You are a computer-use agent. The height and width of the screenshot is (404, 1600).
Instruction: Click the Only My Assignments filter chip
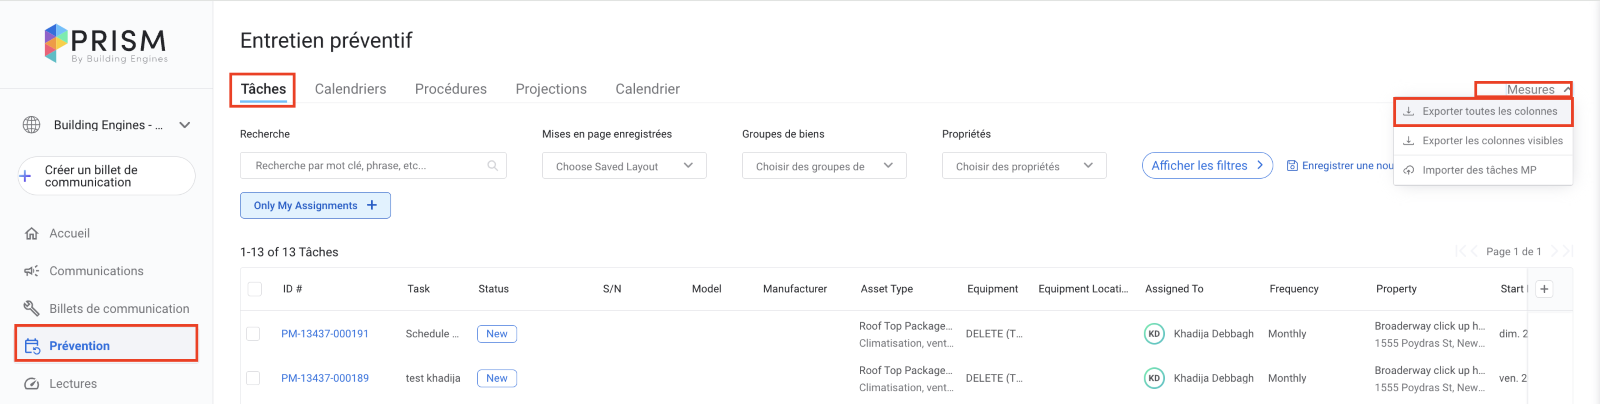(x=315, y=205)
